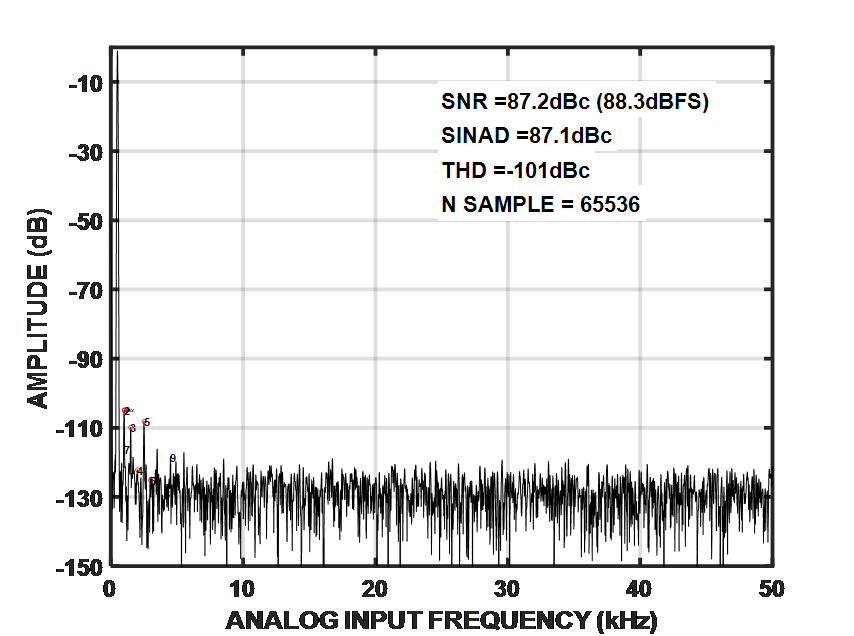The height and width of the screenshot is (636, 854).
Task: Click the -30 y-axis tick label
Action: click(86, 154)
